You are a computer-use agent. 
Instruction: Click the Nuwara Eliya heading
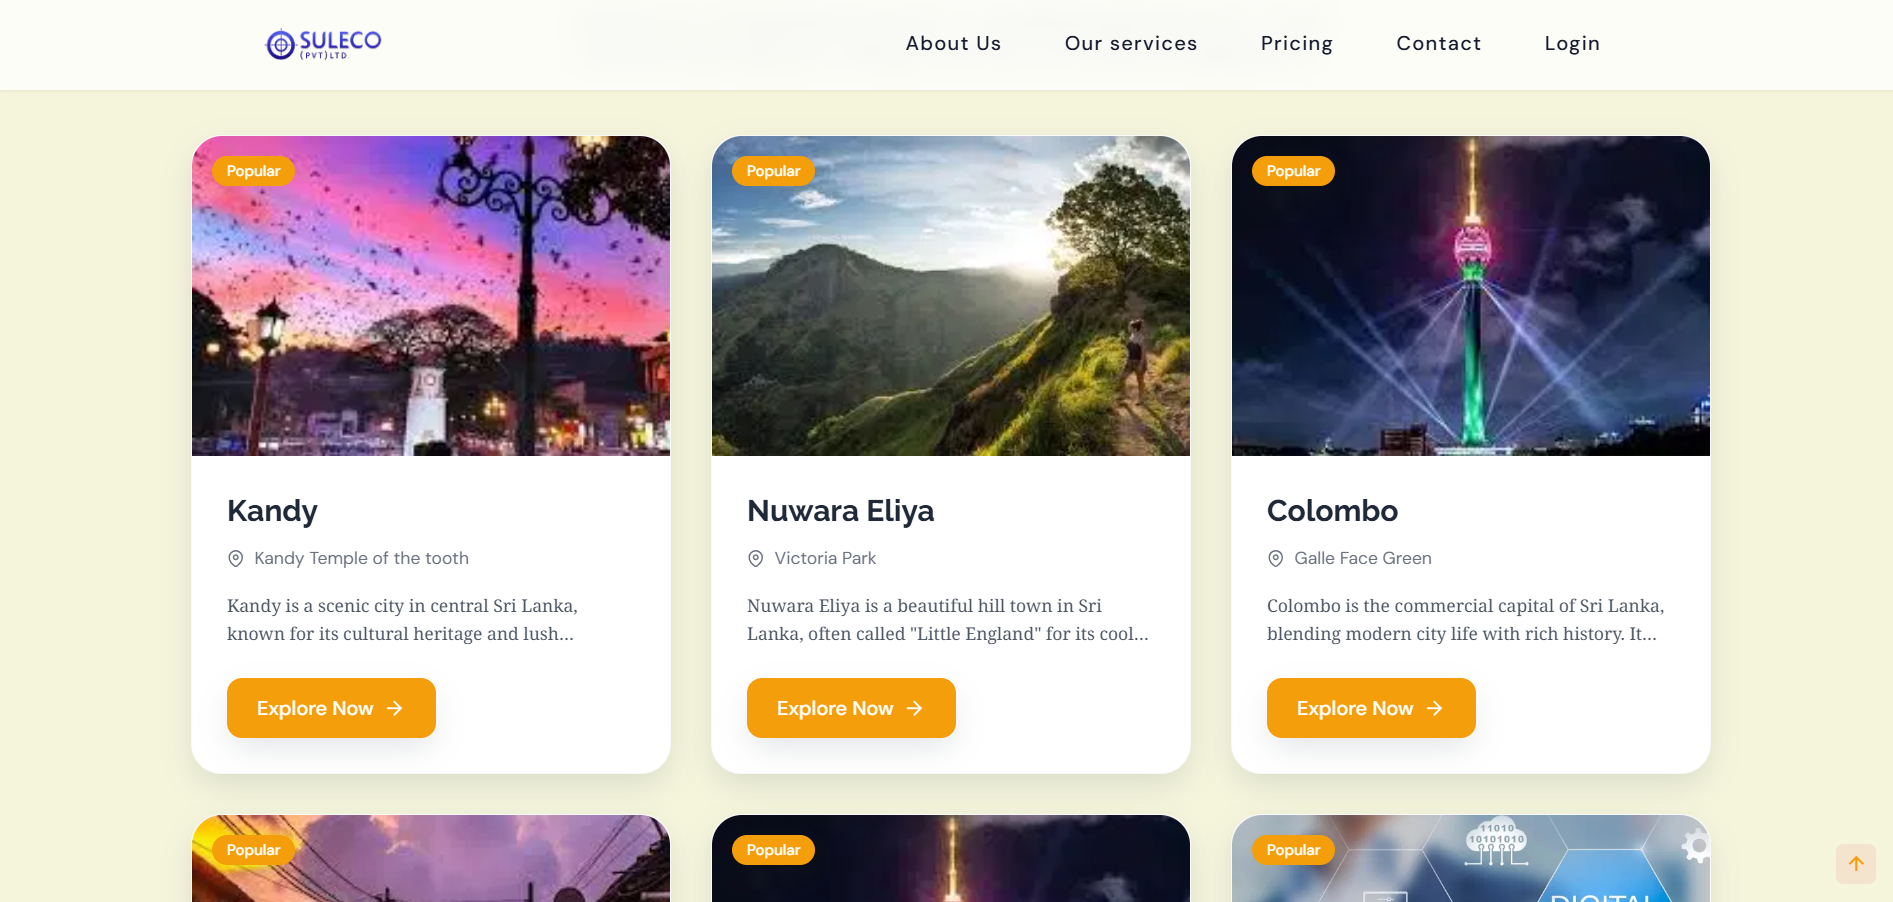[x=840, y=511]
